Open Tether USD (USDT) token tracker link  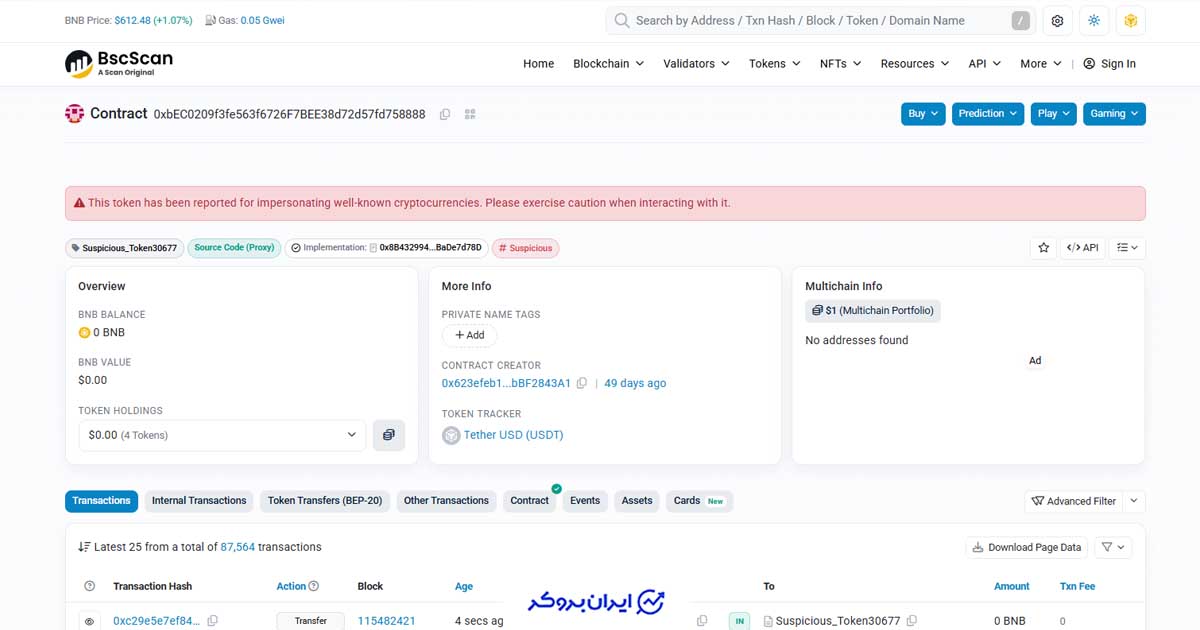pyautogui.click(x=513, y=435)
